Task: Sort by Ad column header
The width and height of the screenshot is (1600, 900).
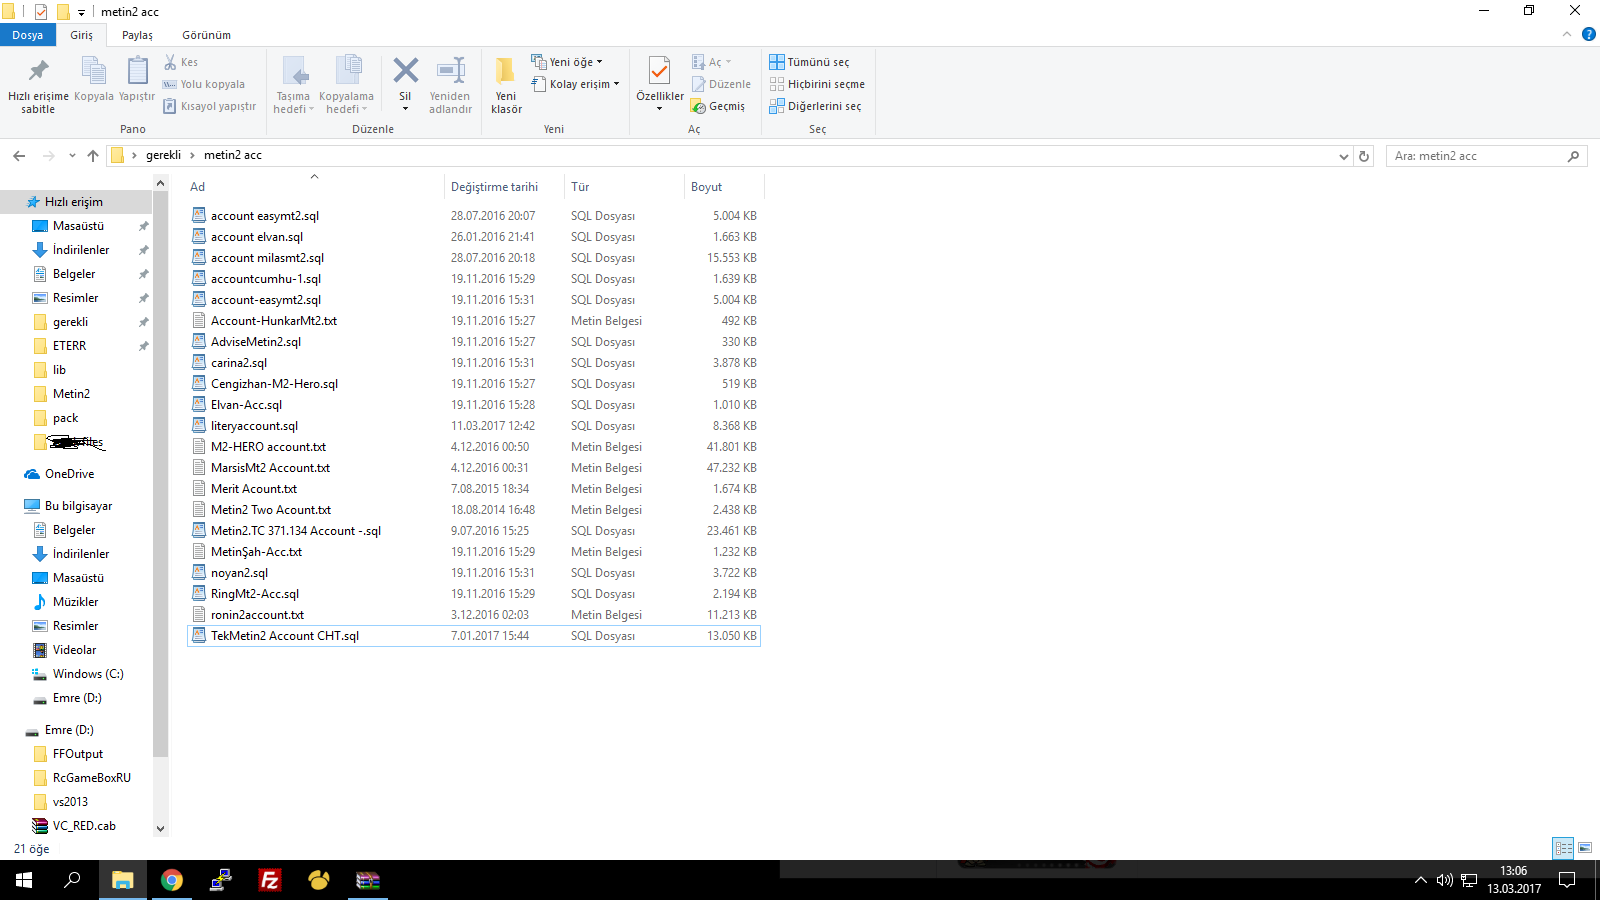Action: 314,187
